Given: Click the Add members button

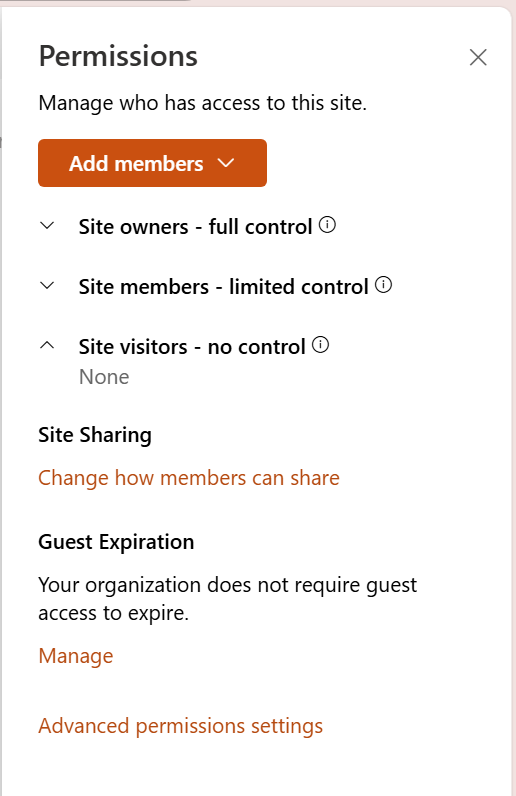Looking at the screenshot, I should (152, 163).
